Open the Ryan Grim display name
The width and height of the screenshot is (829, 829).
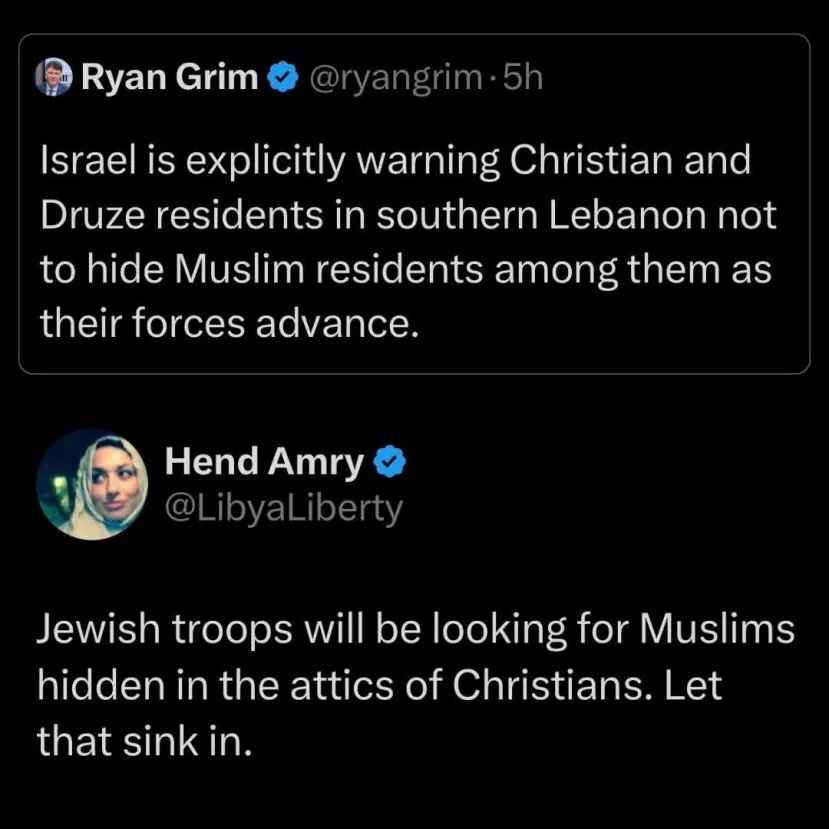click(170, 77)
